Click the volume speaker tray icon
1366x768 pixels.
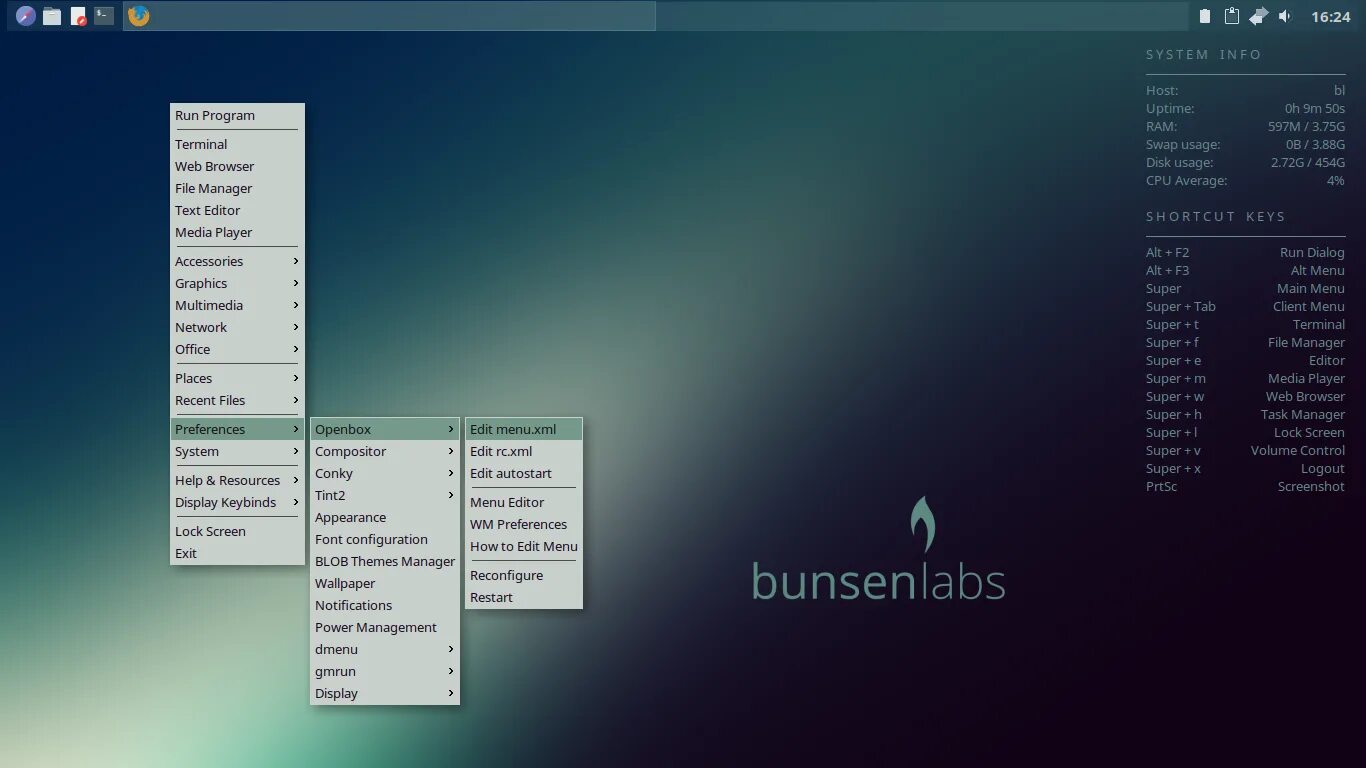pyautogui.click(x=1285, y=16)
